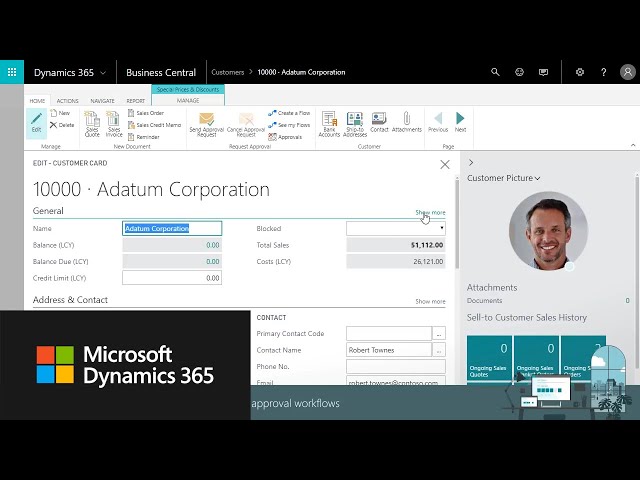Switch to the Navigate ribbon tab
The height and width of the screenshot is (480, 640).
(x=102, y=101)
